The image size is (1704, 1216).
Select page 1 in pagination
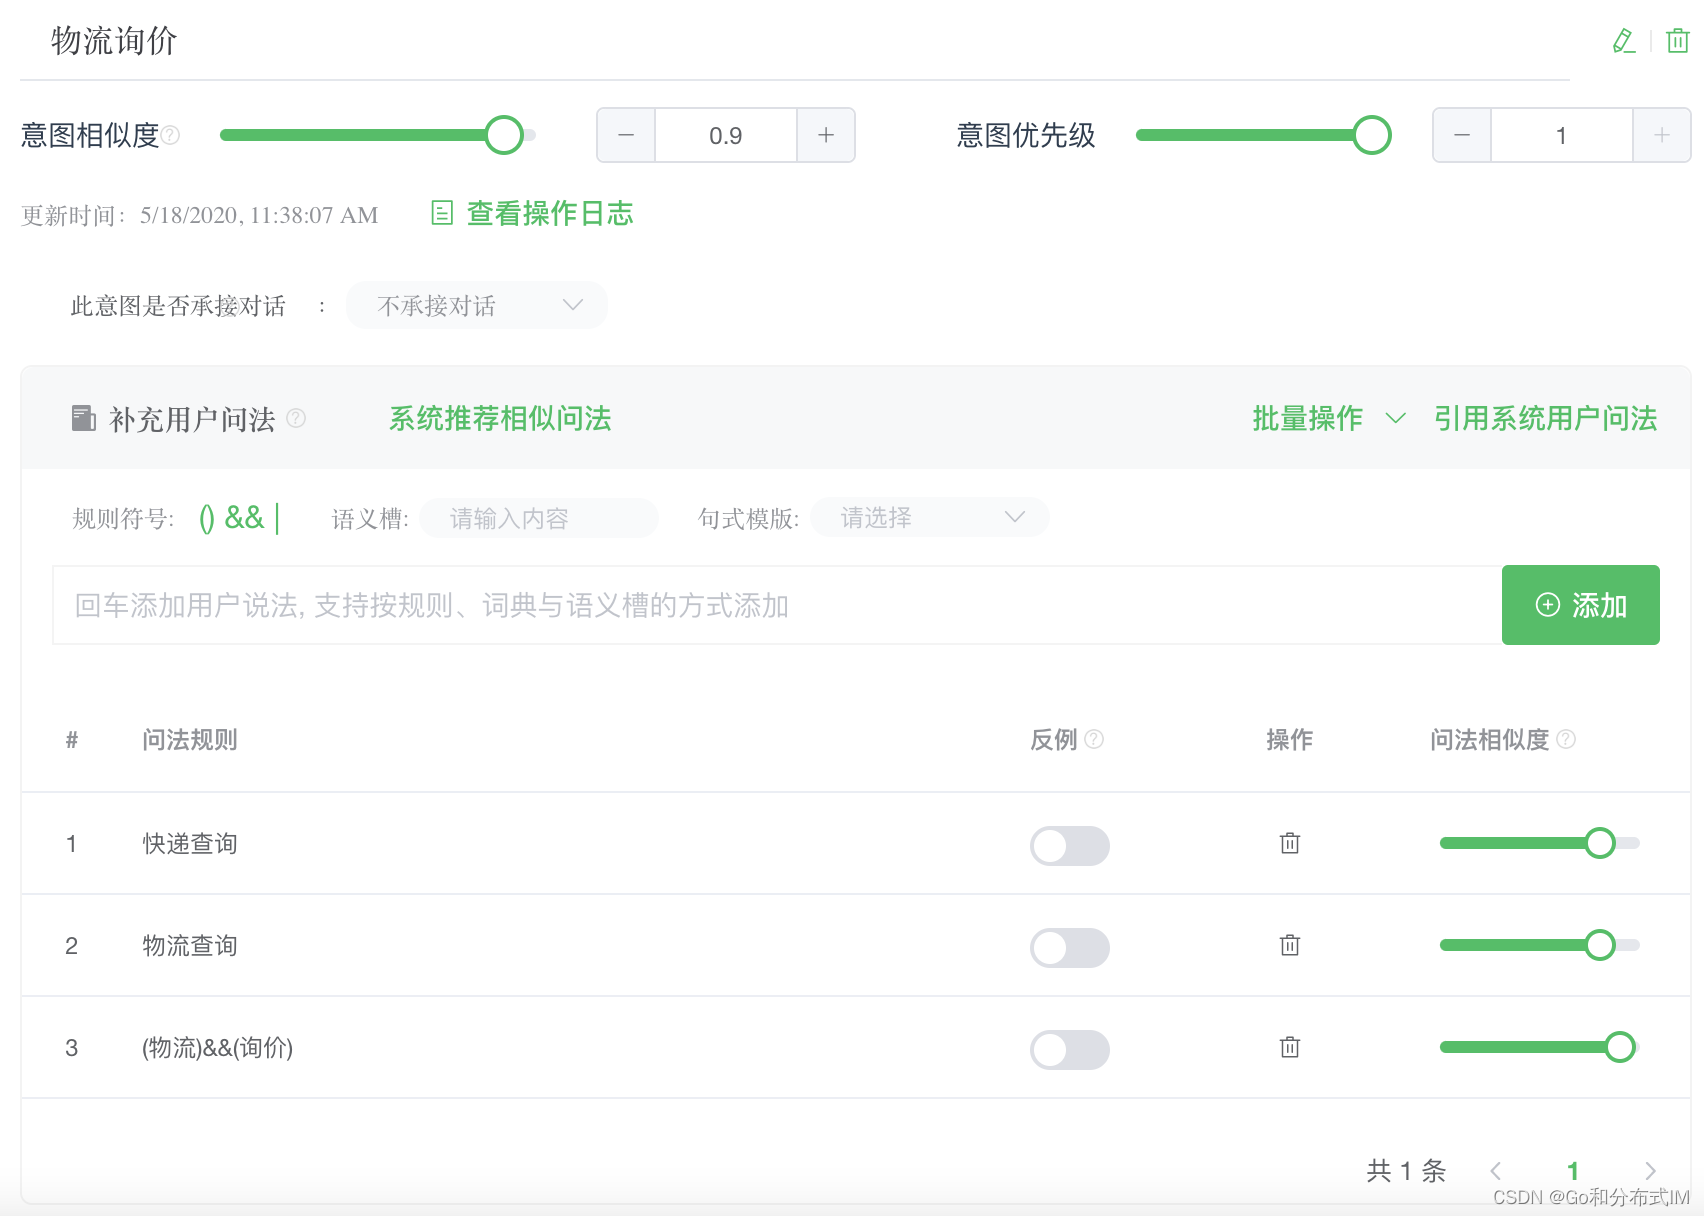1573,1171
